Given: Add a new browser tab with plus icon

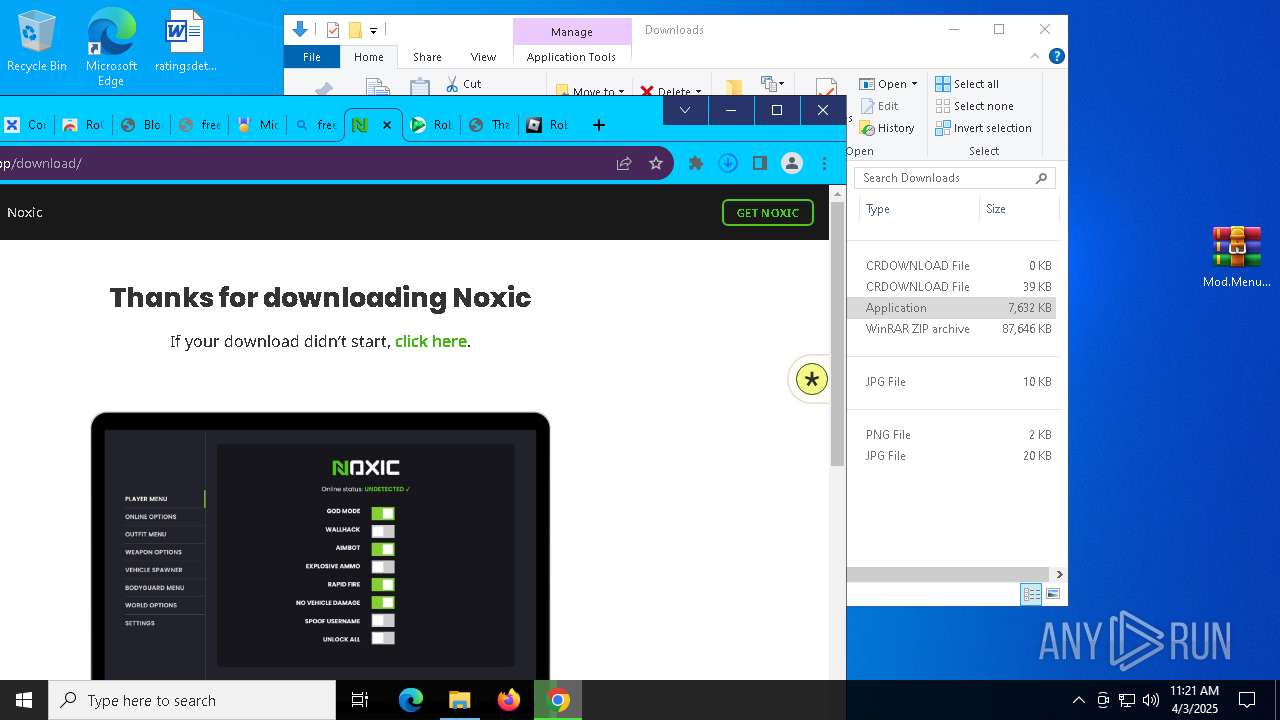Looking at the screenshot, I should (x=599, y=125).
